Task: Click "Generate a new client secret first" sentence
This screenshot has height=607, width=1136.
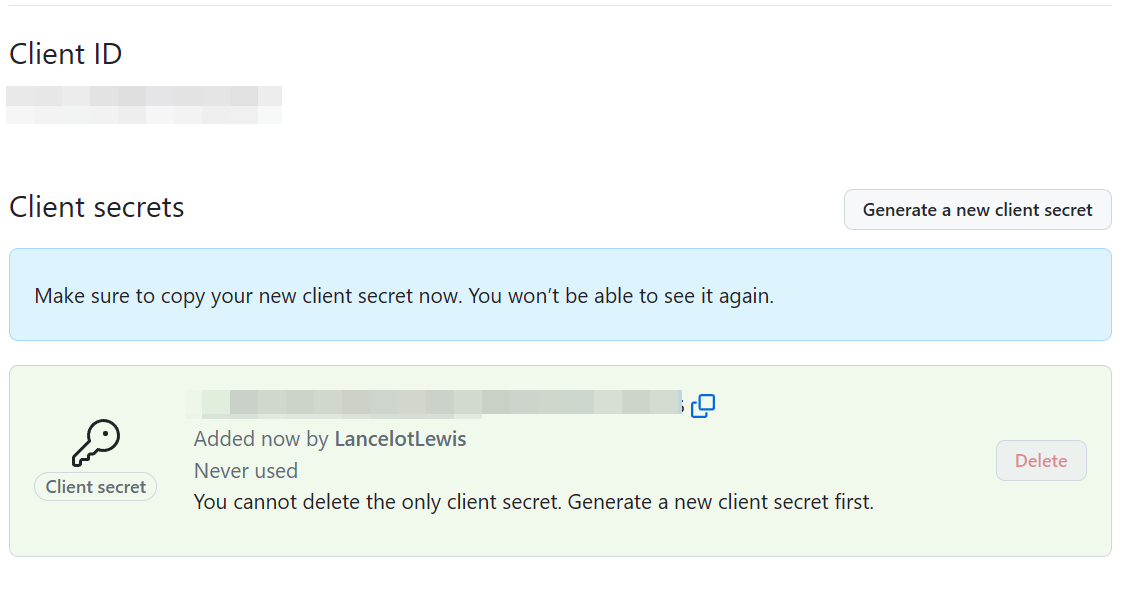Action: 720,502
